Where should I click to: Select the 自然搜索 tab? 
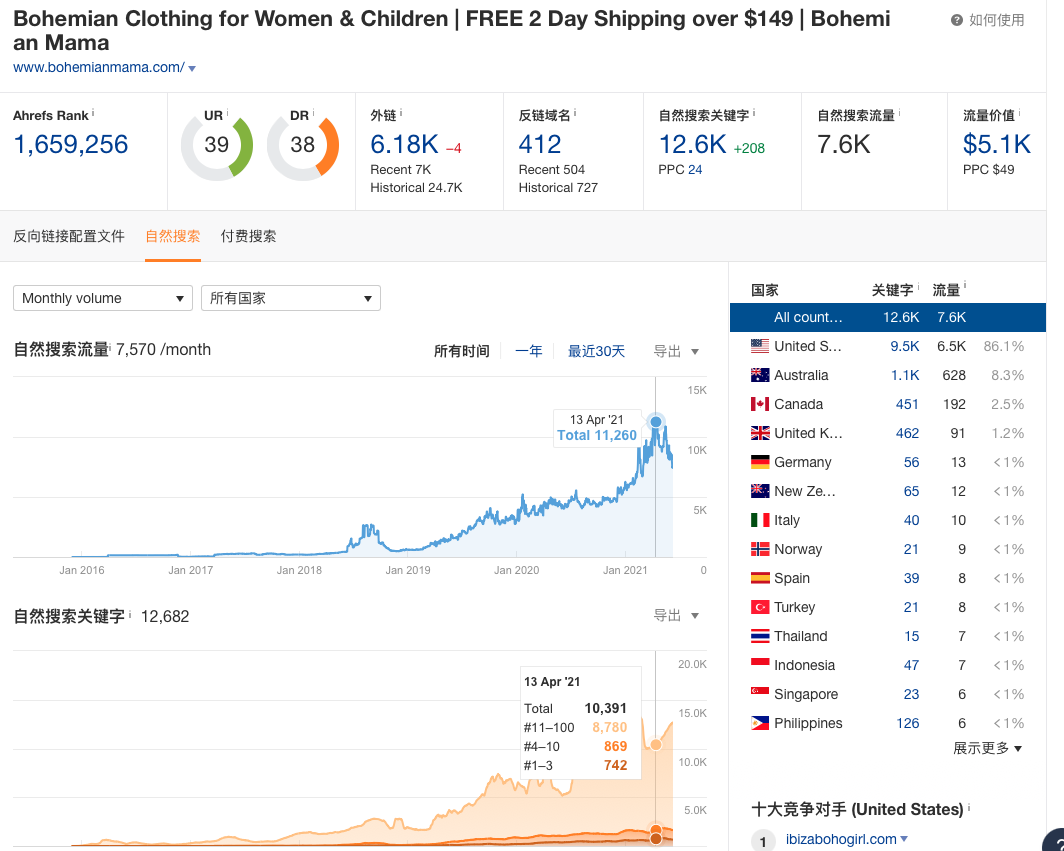coord(173,236)
